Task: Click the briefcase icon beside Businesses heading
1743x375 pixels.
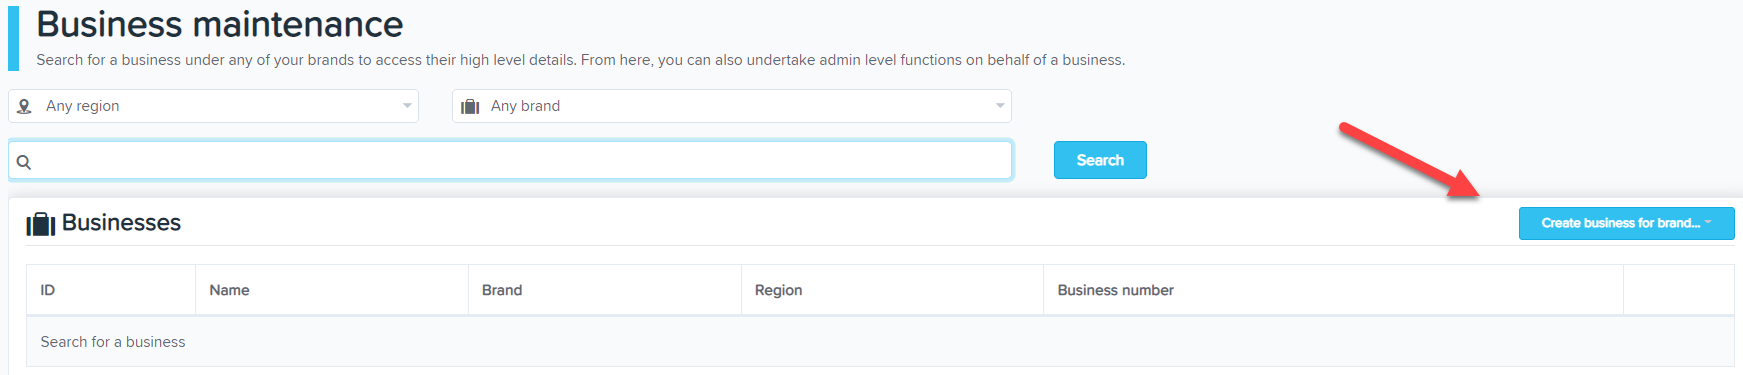Action: pyautogui.click(x=40, y=223)
